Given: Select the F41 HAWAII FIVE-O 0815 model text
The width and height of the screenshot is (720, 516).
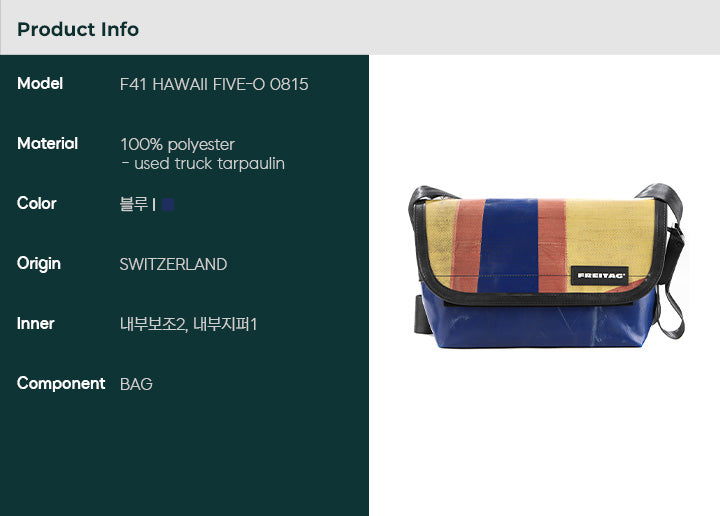Looking at the screenshot, I should pyautogui.click(x=214, y=84).
